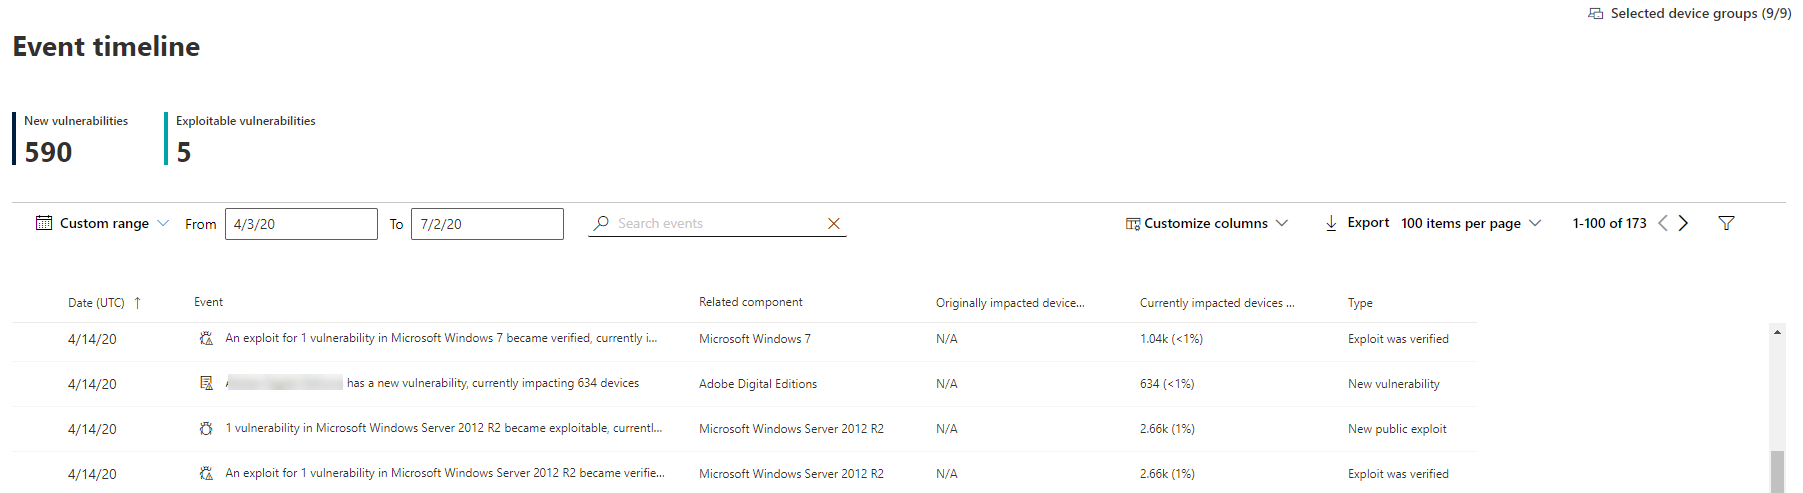
Task: Click bug icon on Server 2012 R2 exploitable row
Action: pos(206,428)
